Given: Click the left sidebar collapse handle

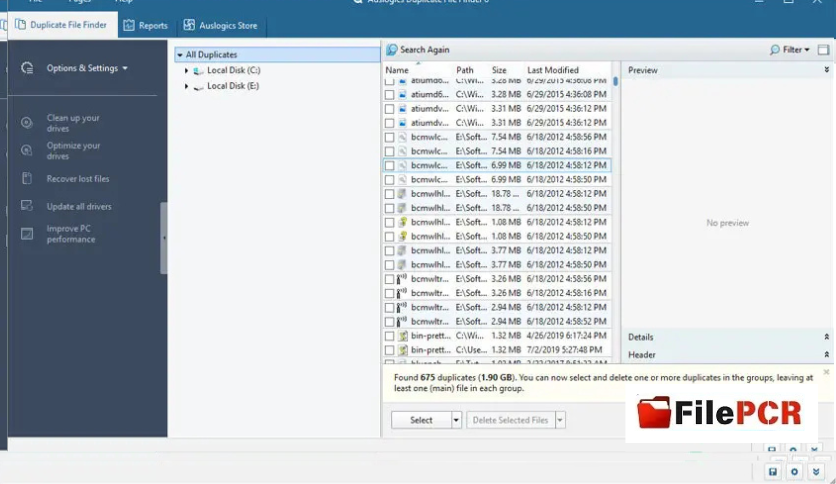Looking at the screenshot, I should pyautogui.click(x=164, y=238).
